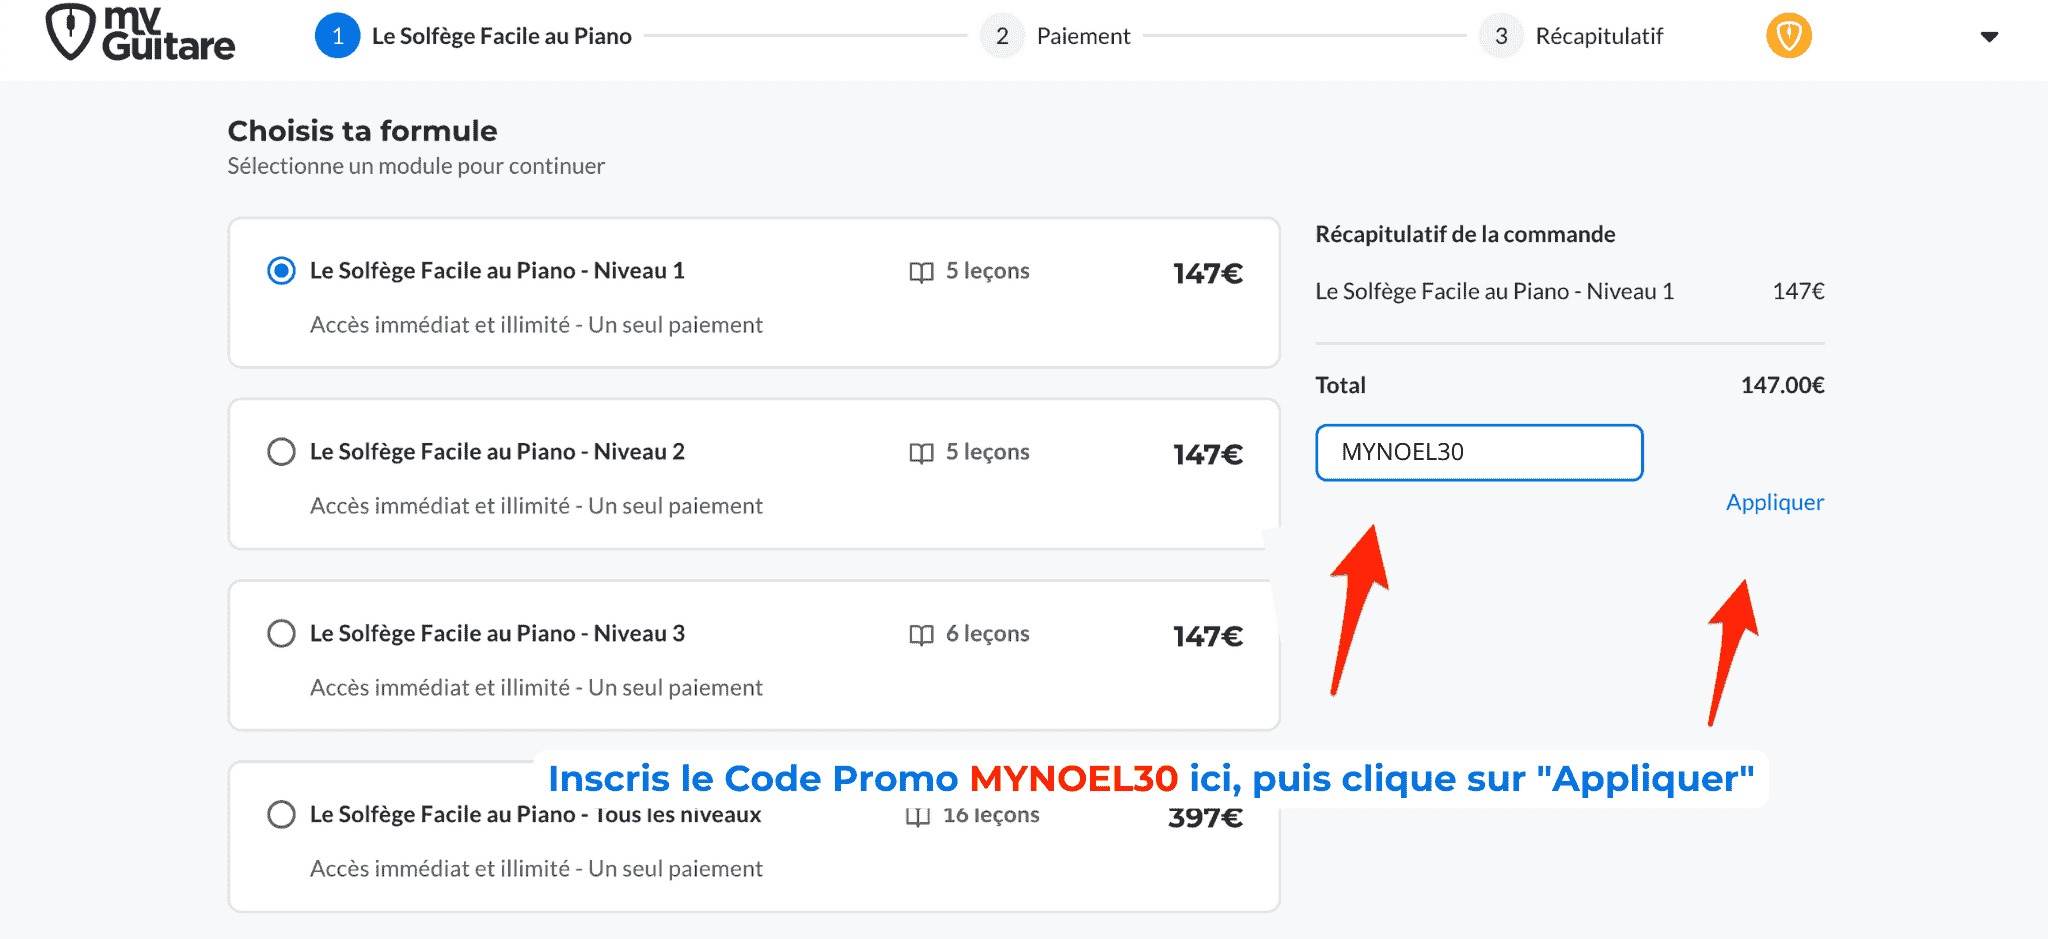The height and width of the screenshot is (939, 2048).
Task: Click the book icon beside Niveau 1 lessons
Action: 921,272
